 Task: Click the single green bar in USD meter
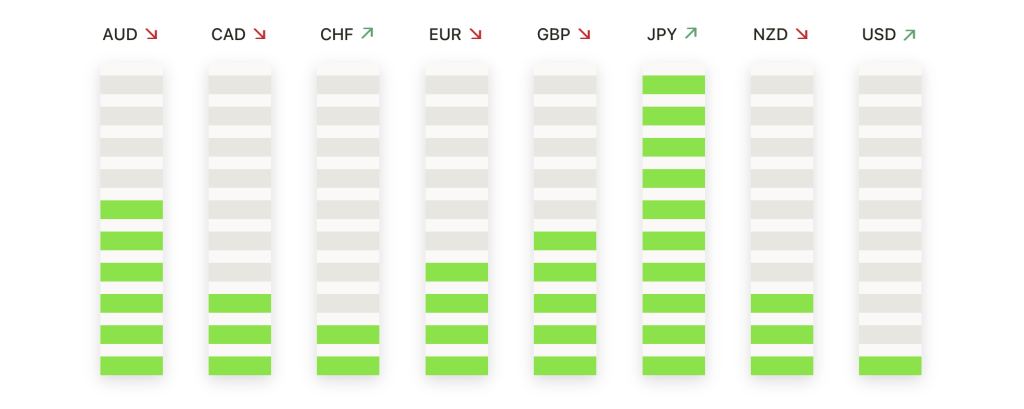(x=890, y=365)
